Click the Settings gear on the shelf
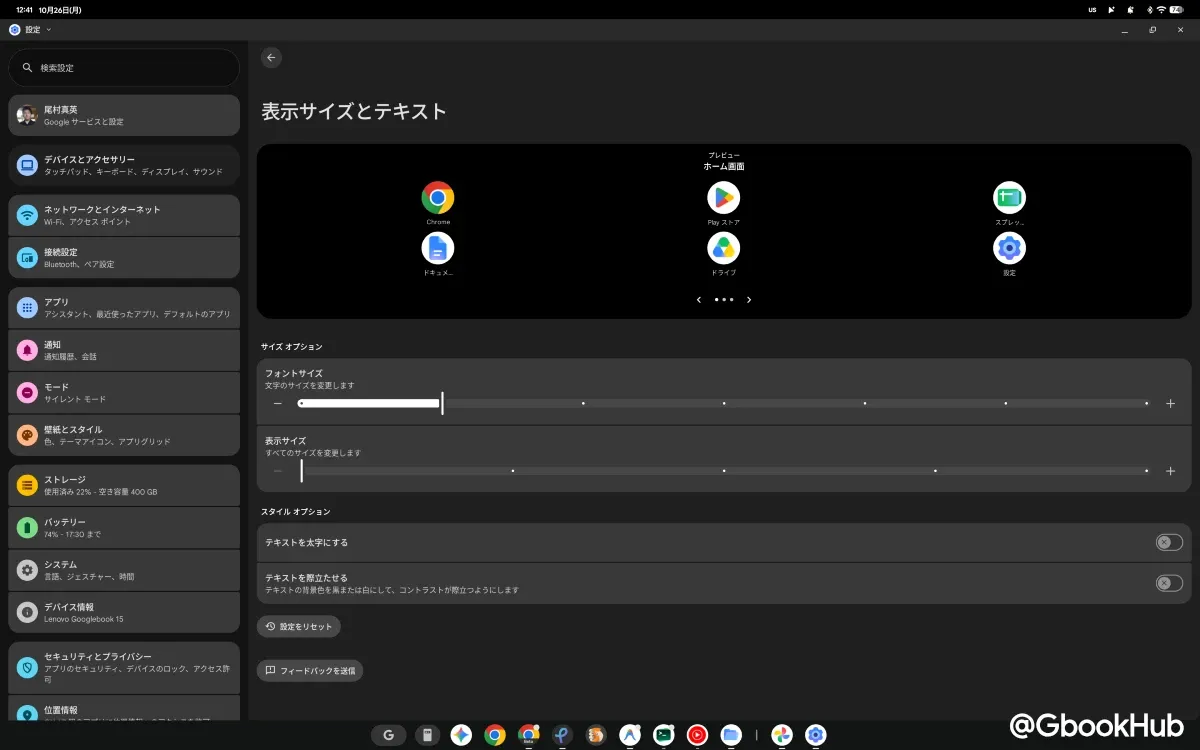Screen dimensions: 1200x750 816,735
